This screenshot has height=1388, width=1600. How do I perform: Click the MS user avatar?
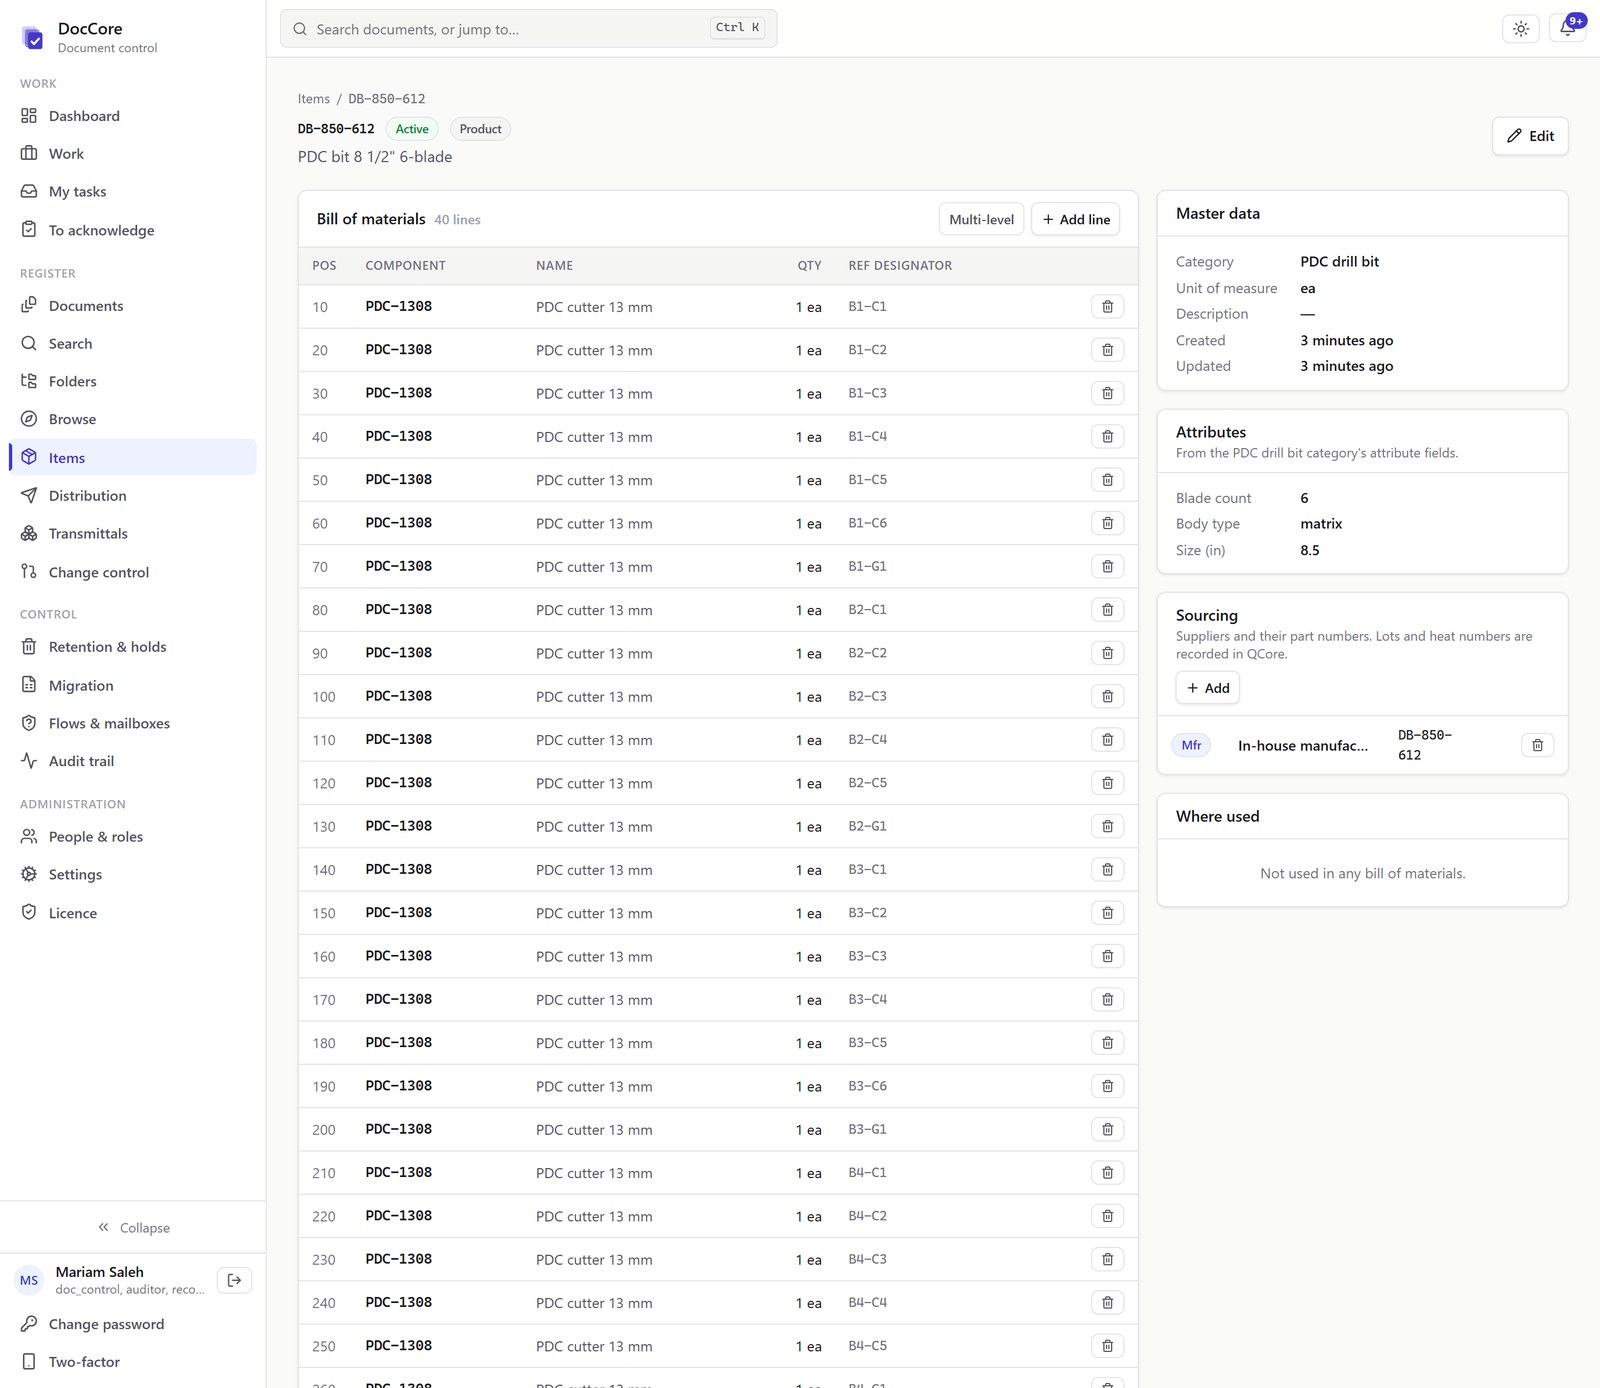(29, 1280)
